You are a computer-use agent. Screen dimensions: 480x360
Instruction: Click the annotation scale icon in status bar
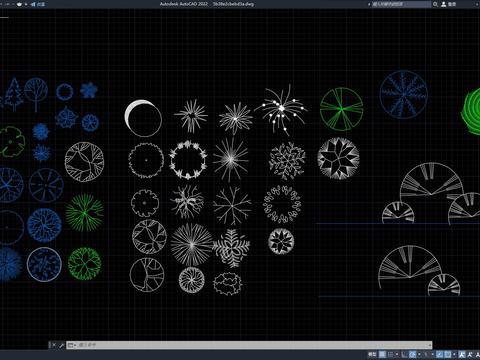tap(462, 354)
